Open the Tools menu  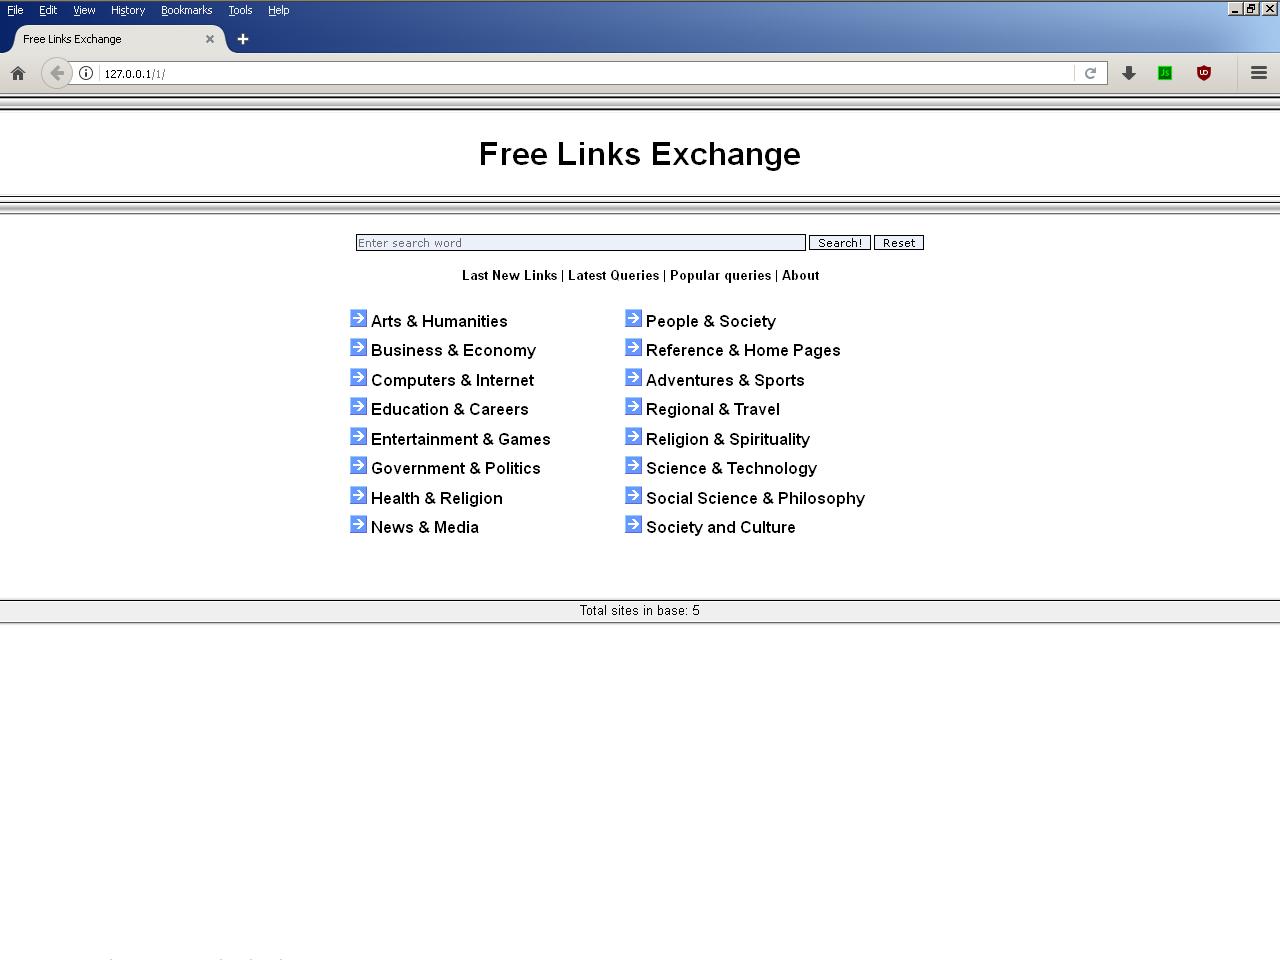(x=240, y=10)
